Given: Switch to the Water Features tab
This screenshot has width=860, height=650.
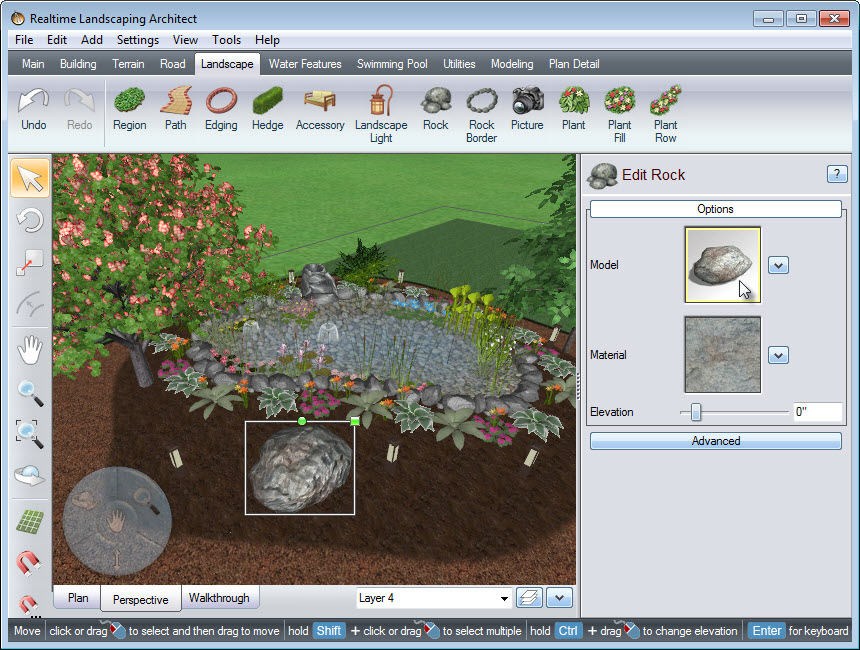Looking at the screenshot, I should click(x=305, y=64).
